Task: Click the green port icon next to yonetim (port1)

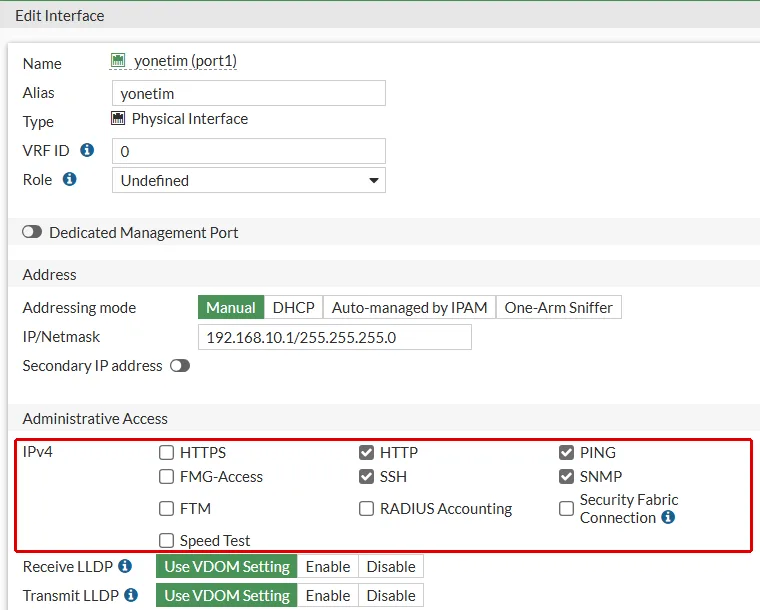Action: pyautogui.click(x=118, y=60)
